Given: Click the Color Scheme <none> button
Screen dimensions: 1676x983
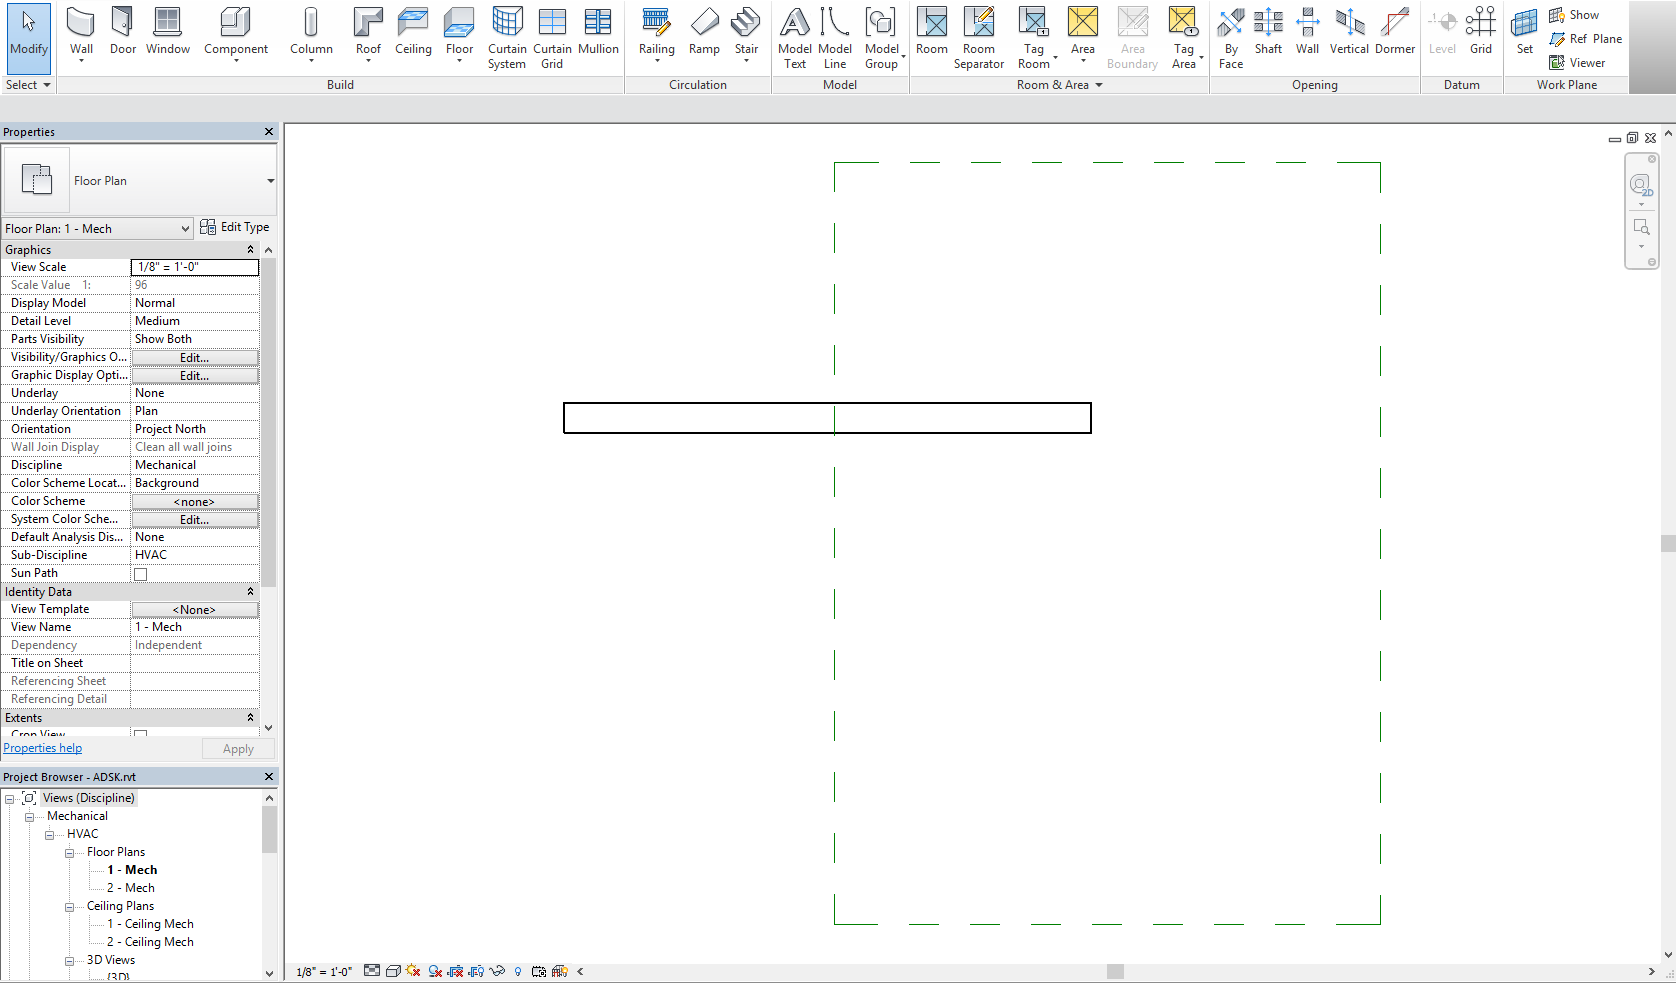Looking at the screenshot, I should (195, 502).
